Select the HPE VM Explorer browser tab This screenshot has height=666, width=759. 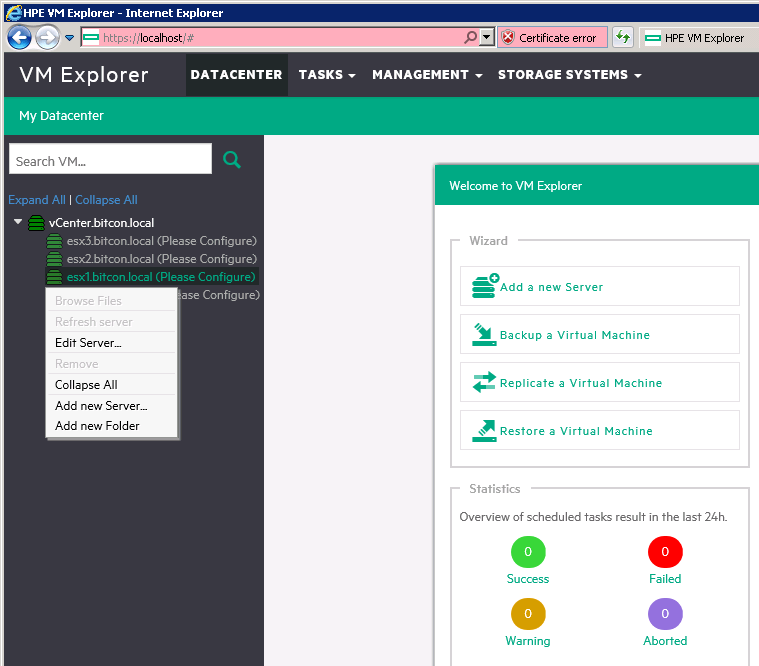click(x=697, y=38)
